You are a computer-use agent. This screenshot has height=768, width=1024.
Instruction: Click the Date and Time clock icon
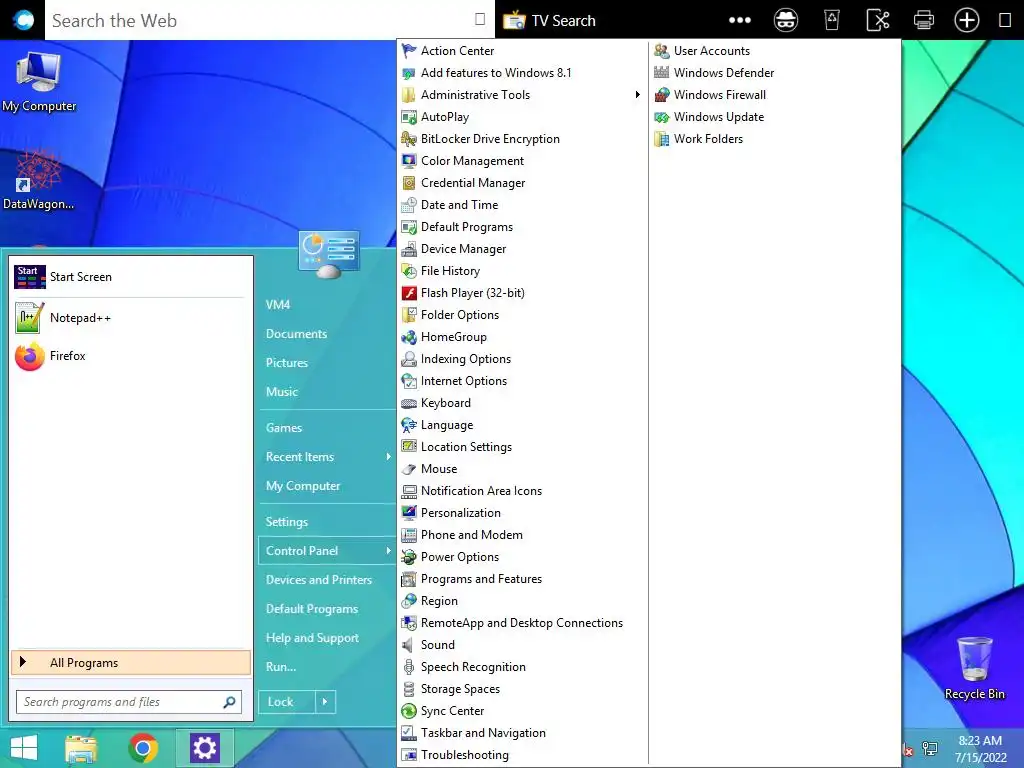coord(409,205)
